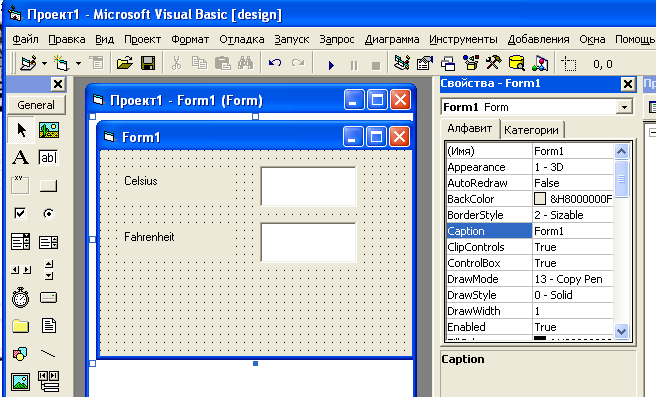
Task: Select the TextBox tool (abl)
Action: (x=49, y=158)
